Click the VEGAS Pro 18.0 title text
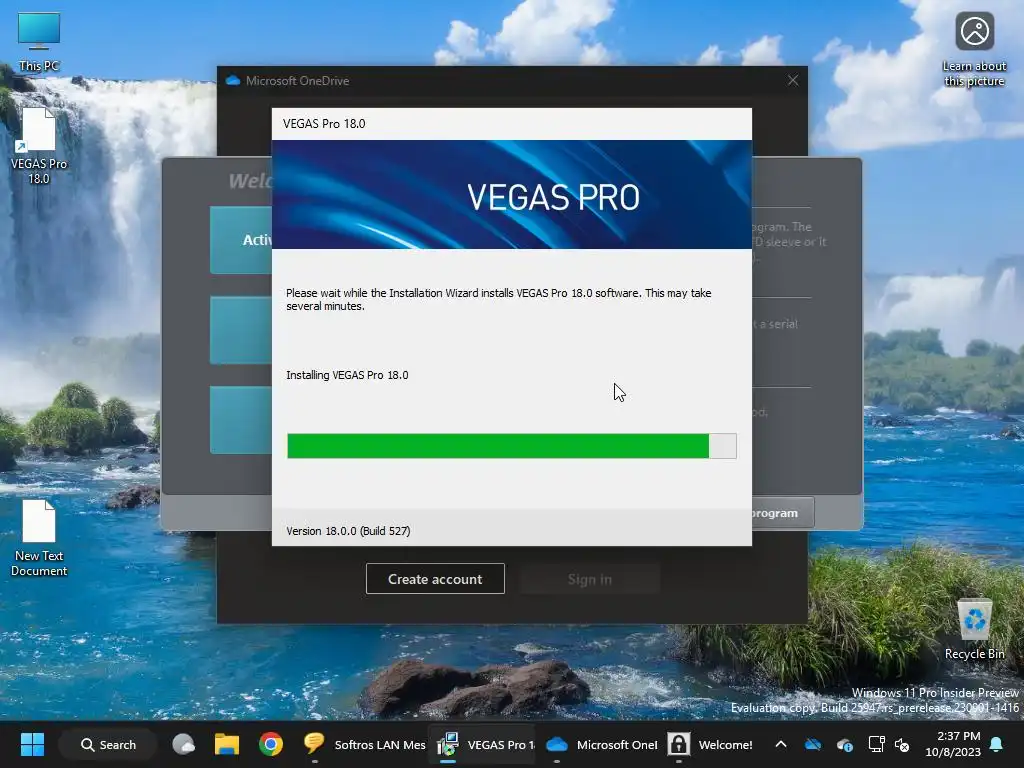1024x768 pixels. pos(324,123)
